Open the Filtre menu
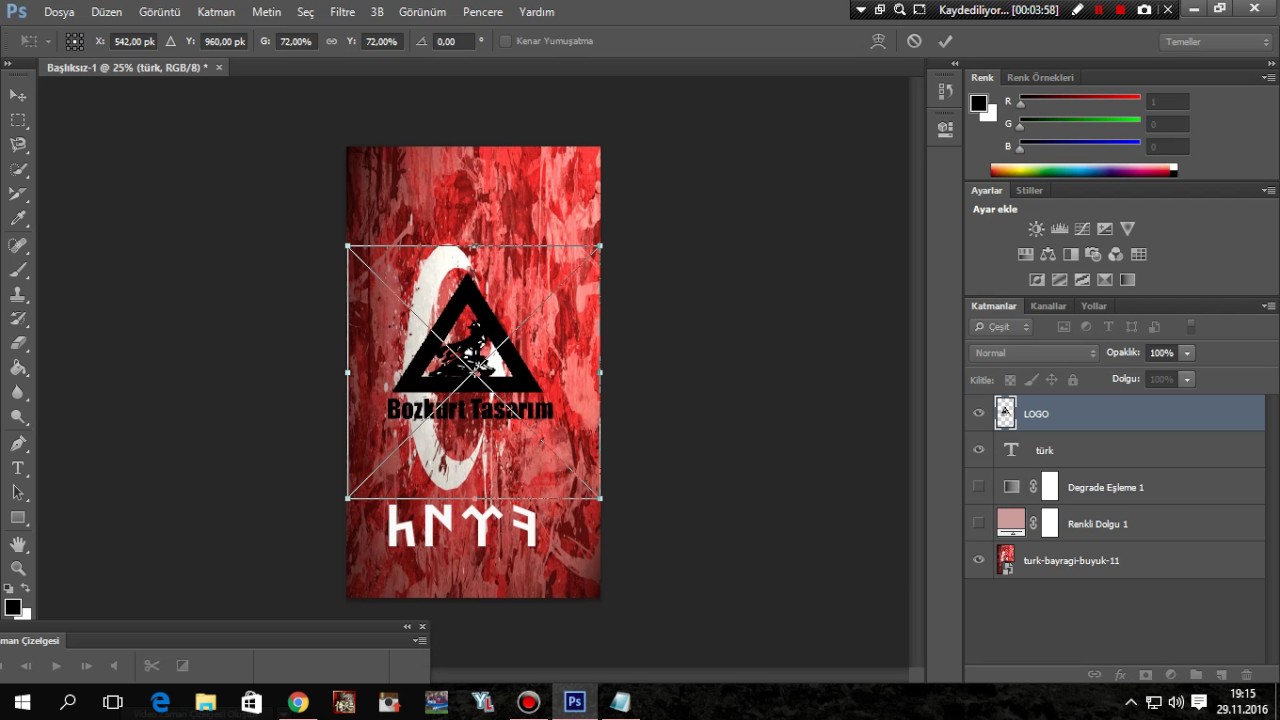Viewport: 1280px width, 720px height. coord(342,12)
